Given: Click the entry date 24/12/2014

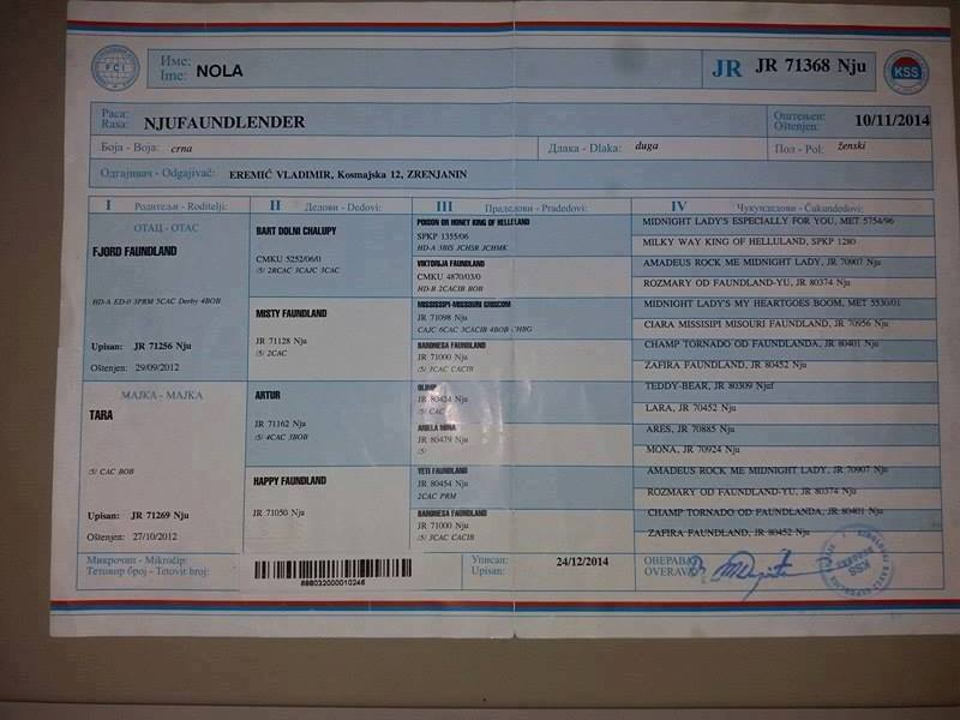Looking at the screenshot, I should (x=582, y=561).
